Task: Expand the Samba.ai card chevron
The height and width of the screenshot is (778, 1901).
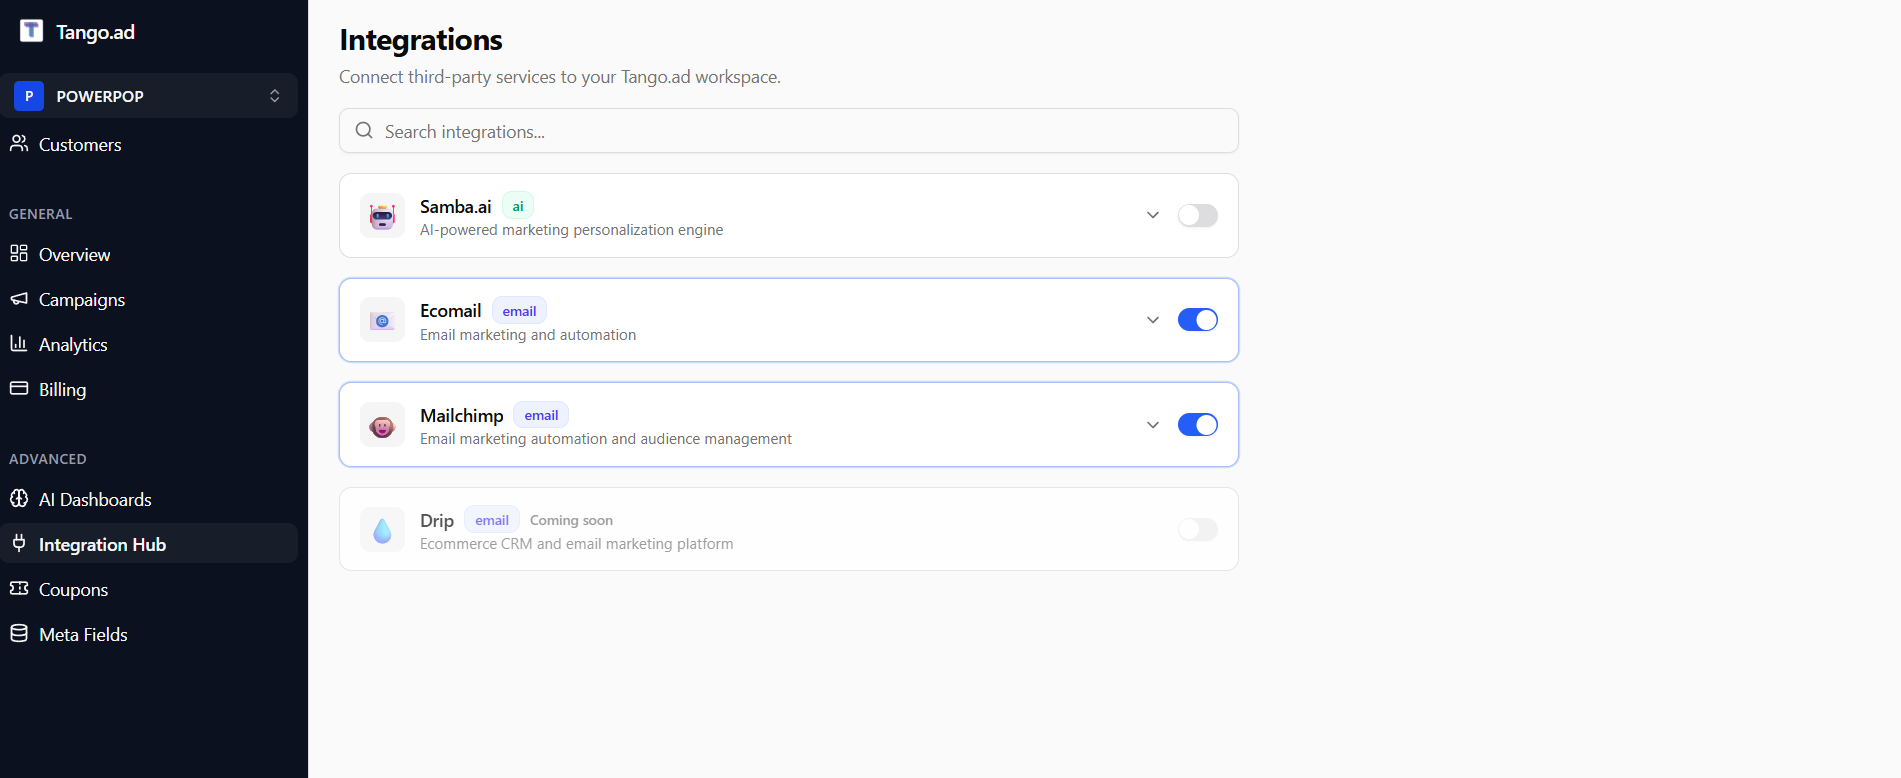Action: tap(1153, 216)
